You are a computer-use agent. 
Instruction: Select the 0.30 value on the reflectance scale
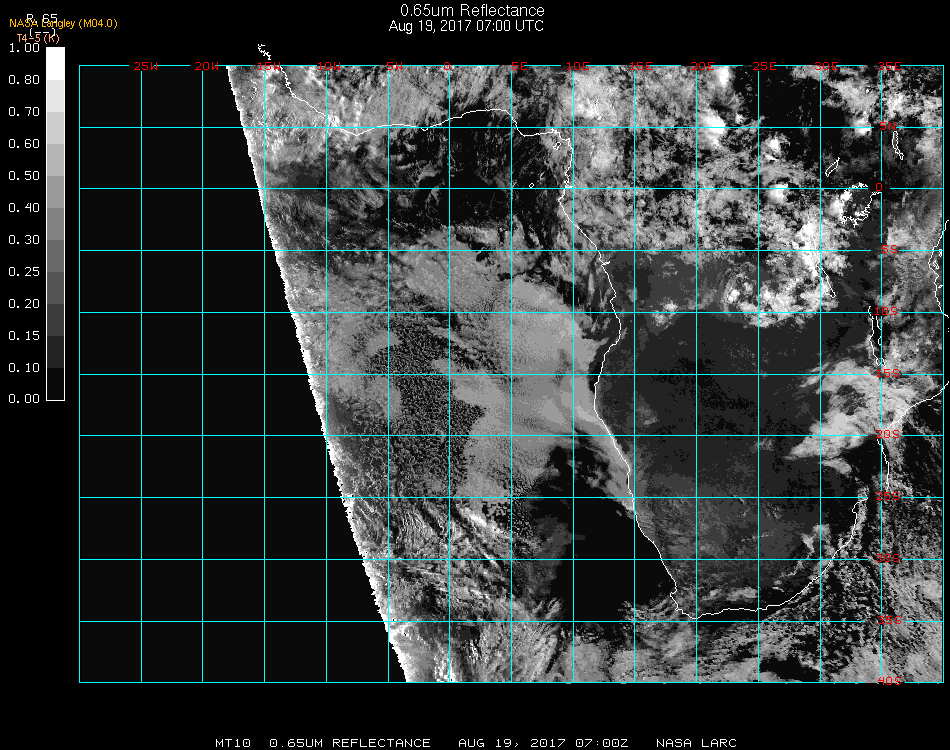pyautogui.click(x=24, y=241)
